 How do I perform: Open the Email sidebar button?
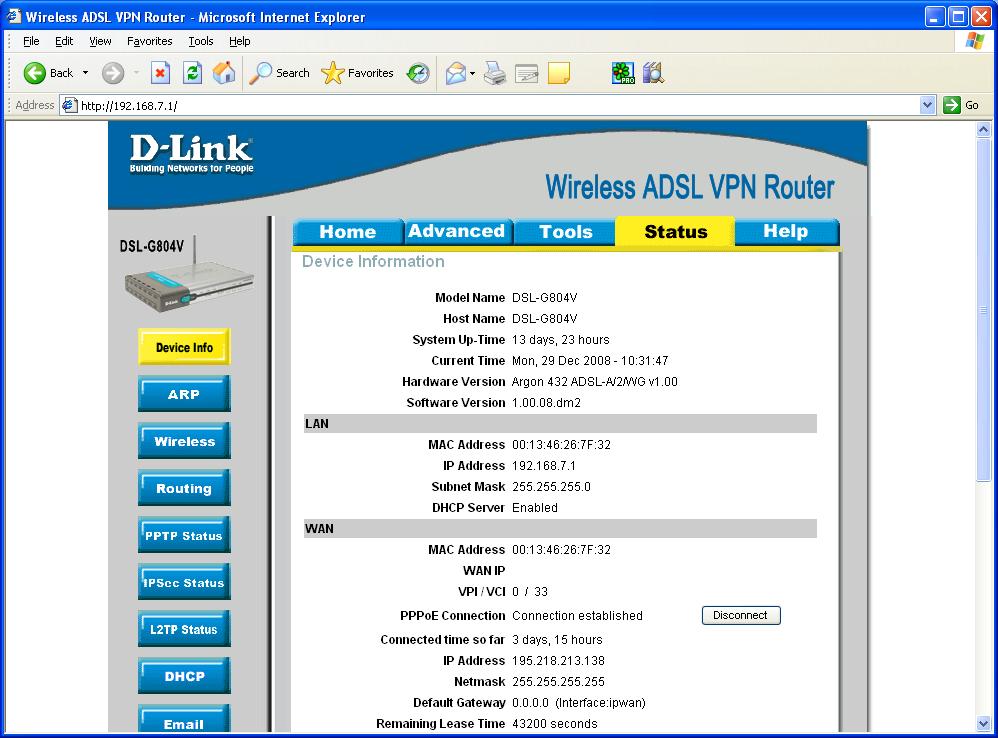184,720
